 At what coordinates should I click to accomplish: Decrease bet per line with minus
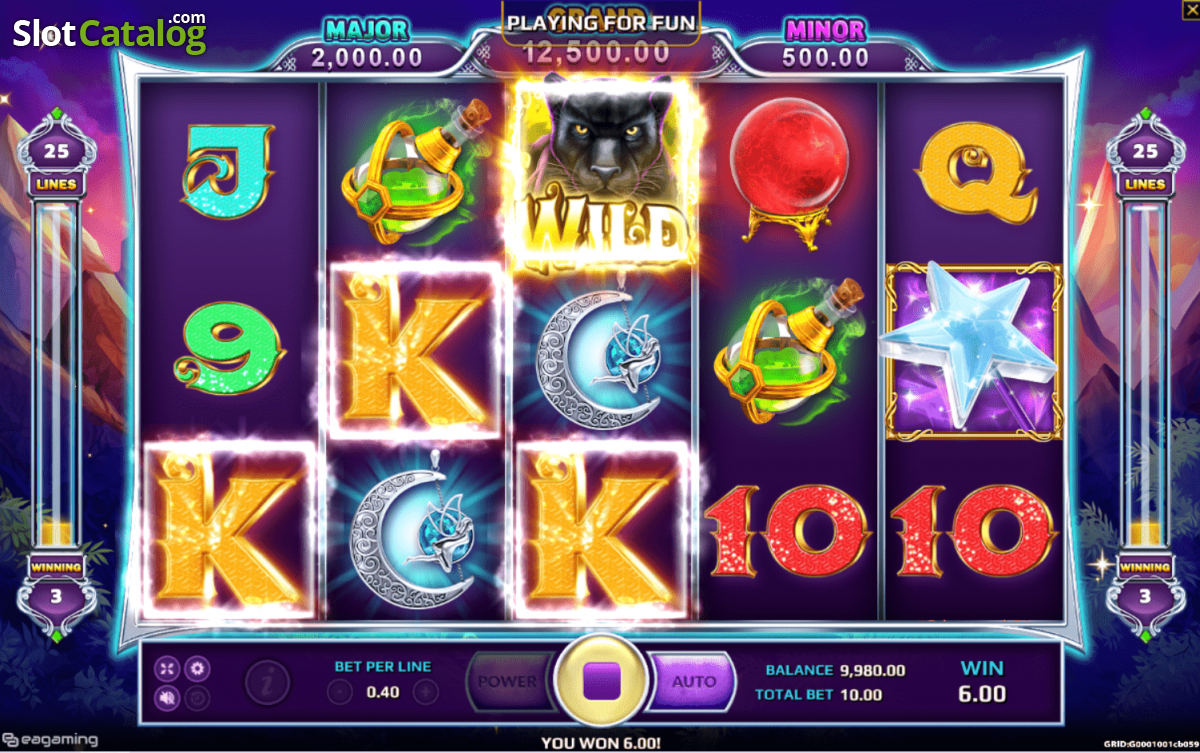coord(341,691)
